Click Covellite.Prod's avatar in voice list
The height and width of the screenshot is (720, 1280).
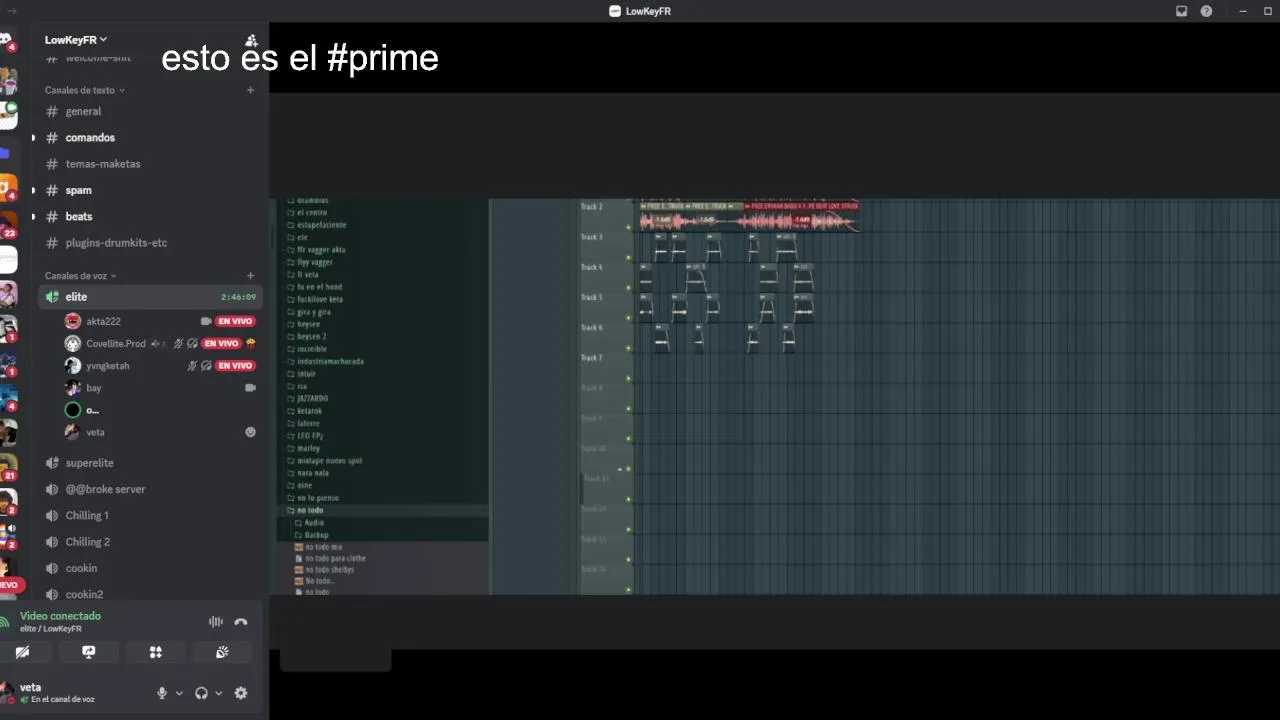point(72,343)
